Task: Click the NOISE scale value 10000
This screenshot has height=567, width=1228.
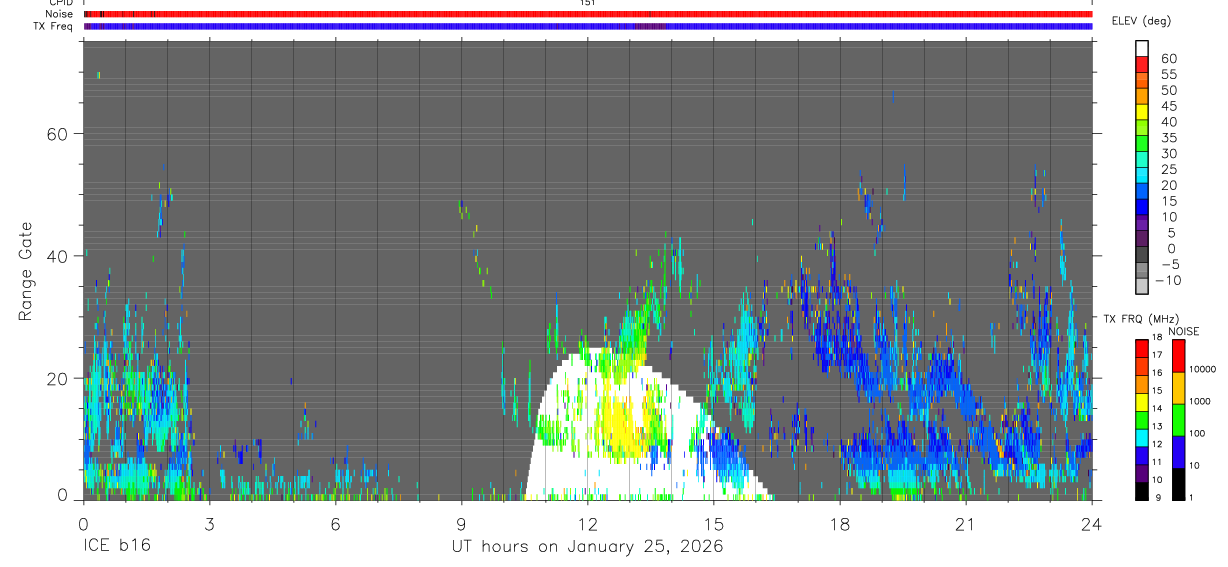Action: pyautogui.click(x=1203, y=369)
